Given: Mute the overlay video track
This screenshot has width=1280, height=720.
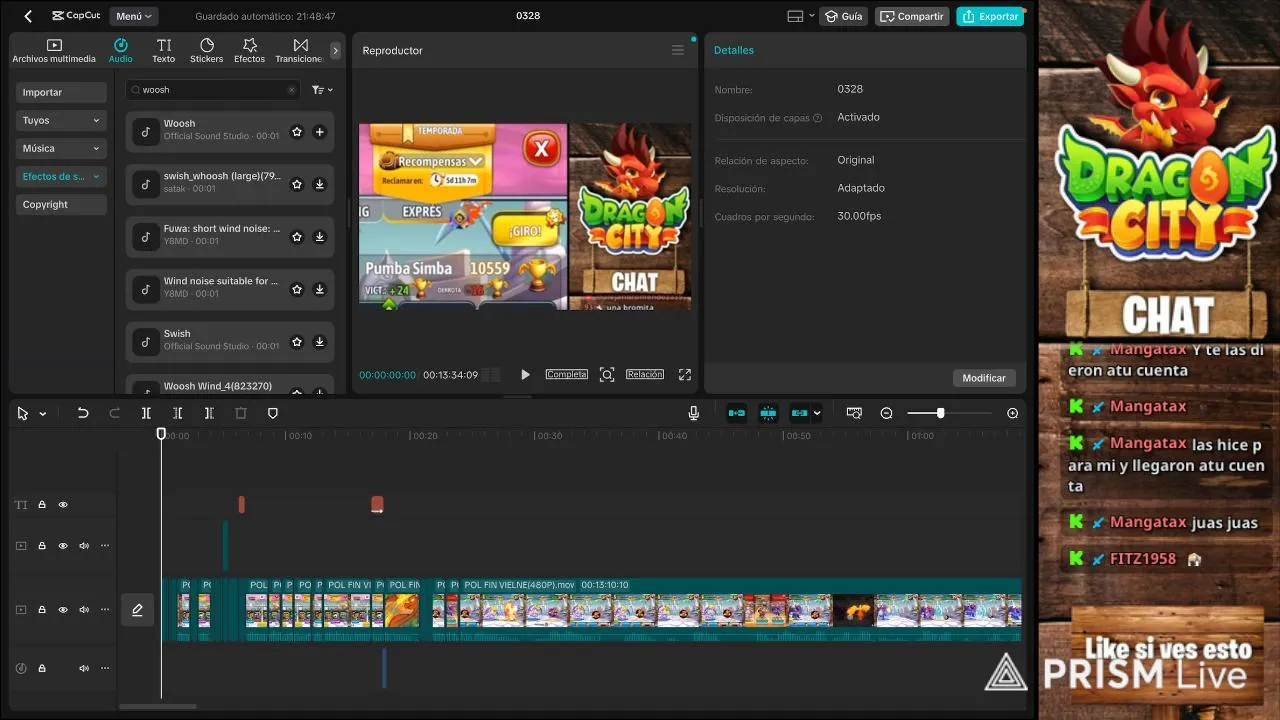Looking at the screenshot, I should click(x=84, y=546).
